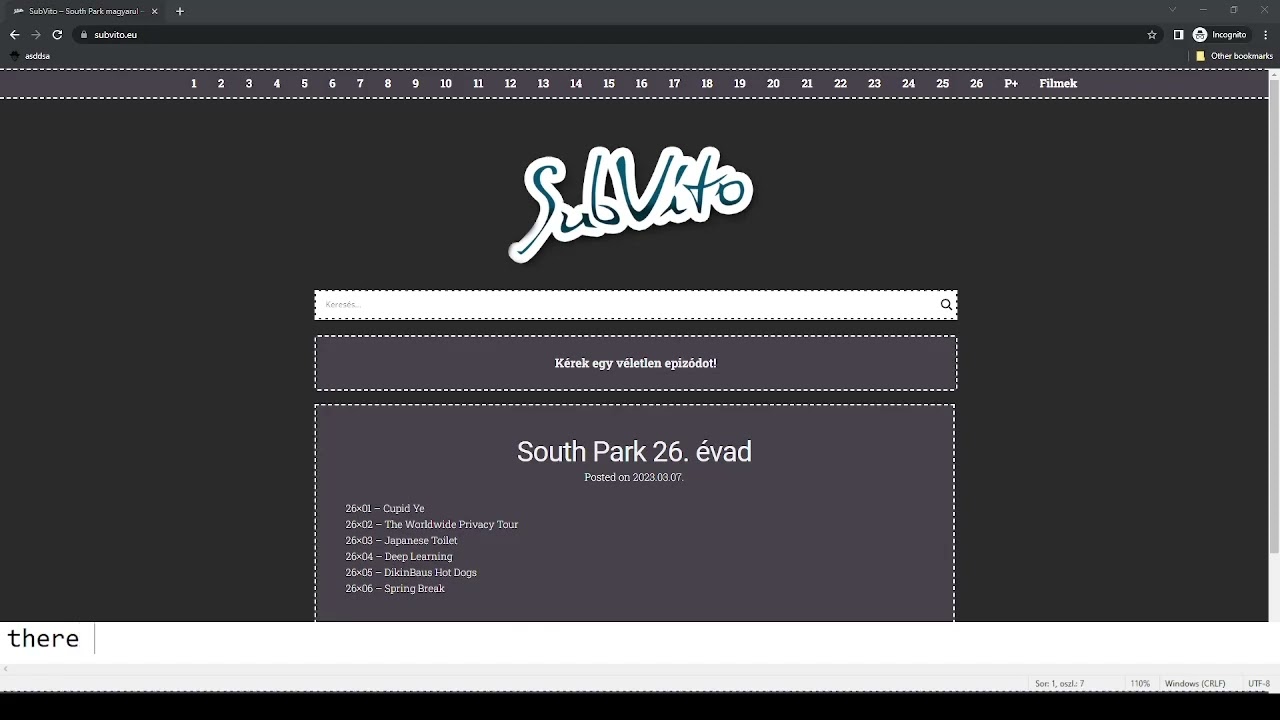Open season 25 in top menu
The height and width of the screenshot is (720, 1280).
(x=942, y=83)
